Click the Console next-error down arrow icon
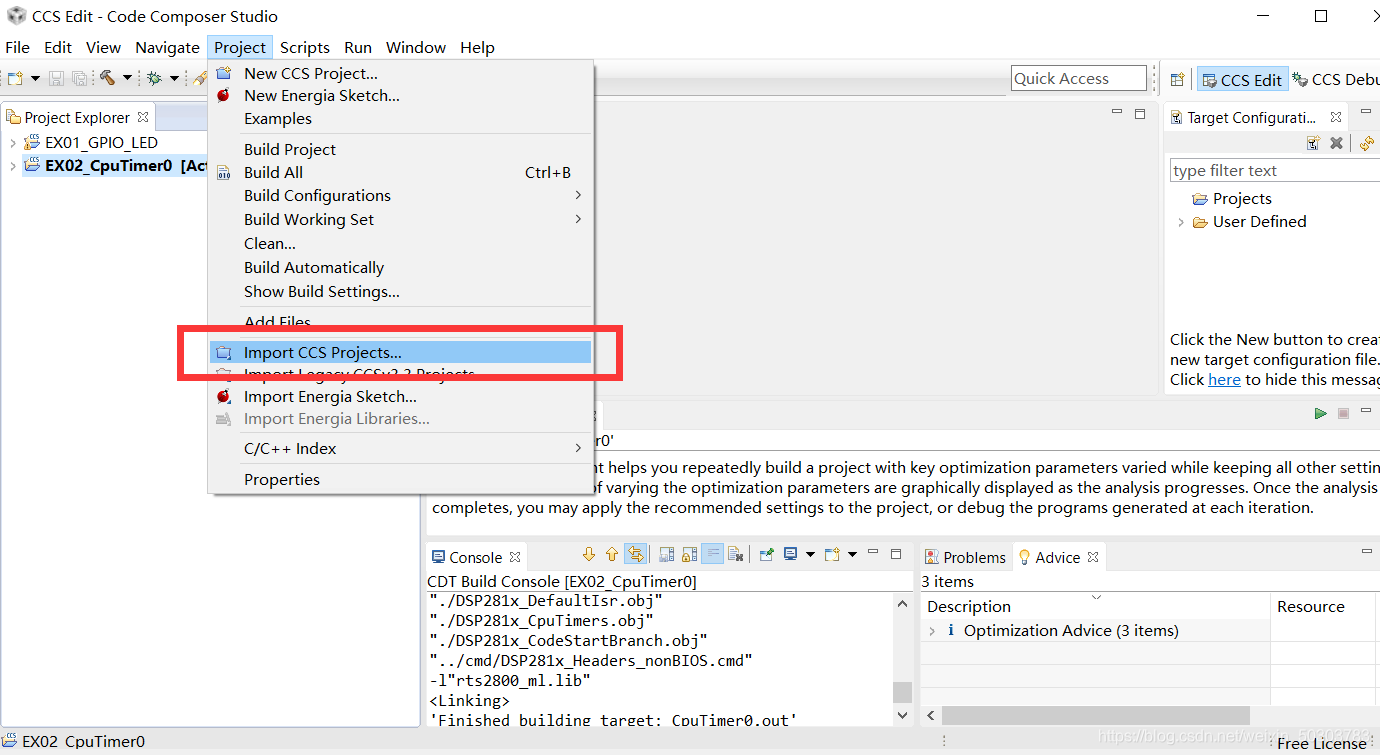Screen dimensions: 1380x755 [588, 554]
